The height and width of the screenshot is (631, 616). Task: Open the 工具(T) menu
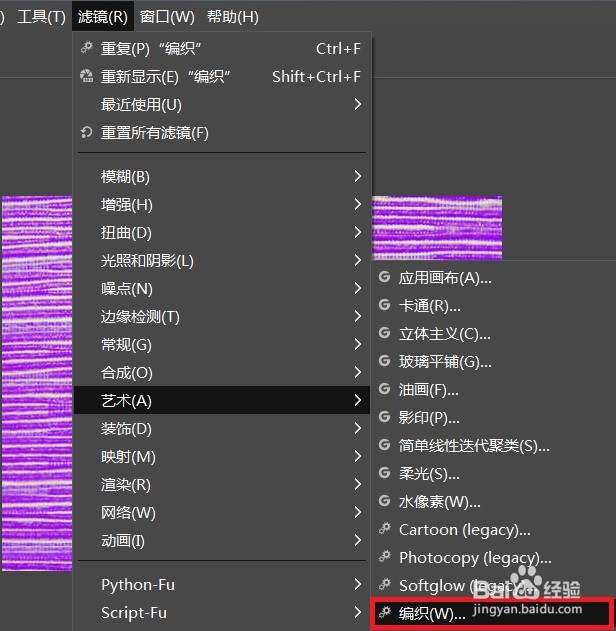click(41, 17)
